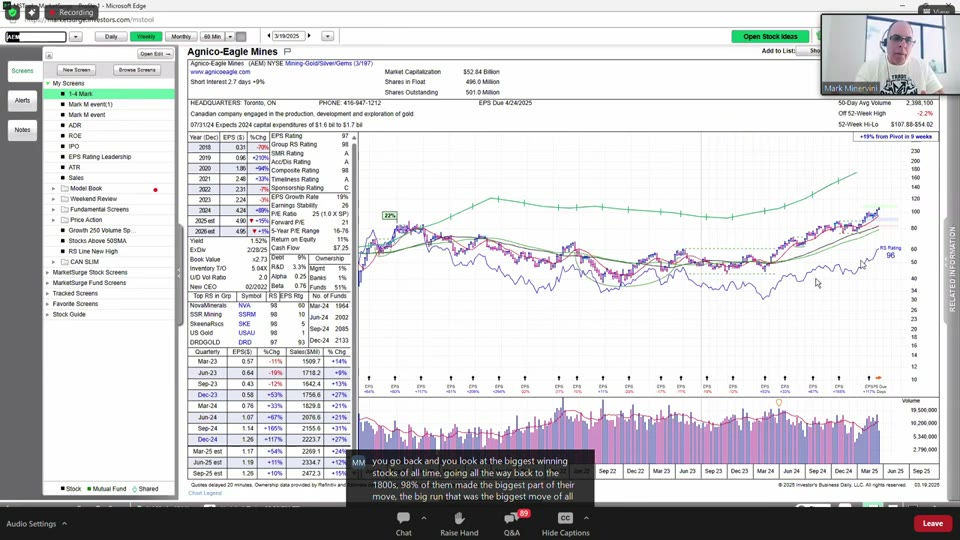This screenshot has width=960, height=540.
Task: Open the www.agnicoeagle.com link
Action: click(220, 72)
